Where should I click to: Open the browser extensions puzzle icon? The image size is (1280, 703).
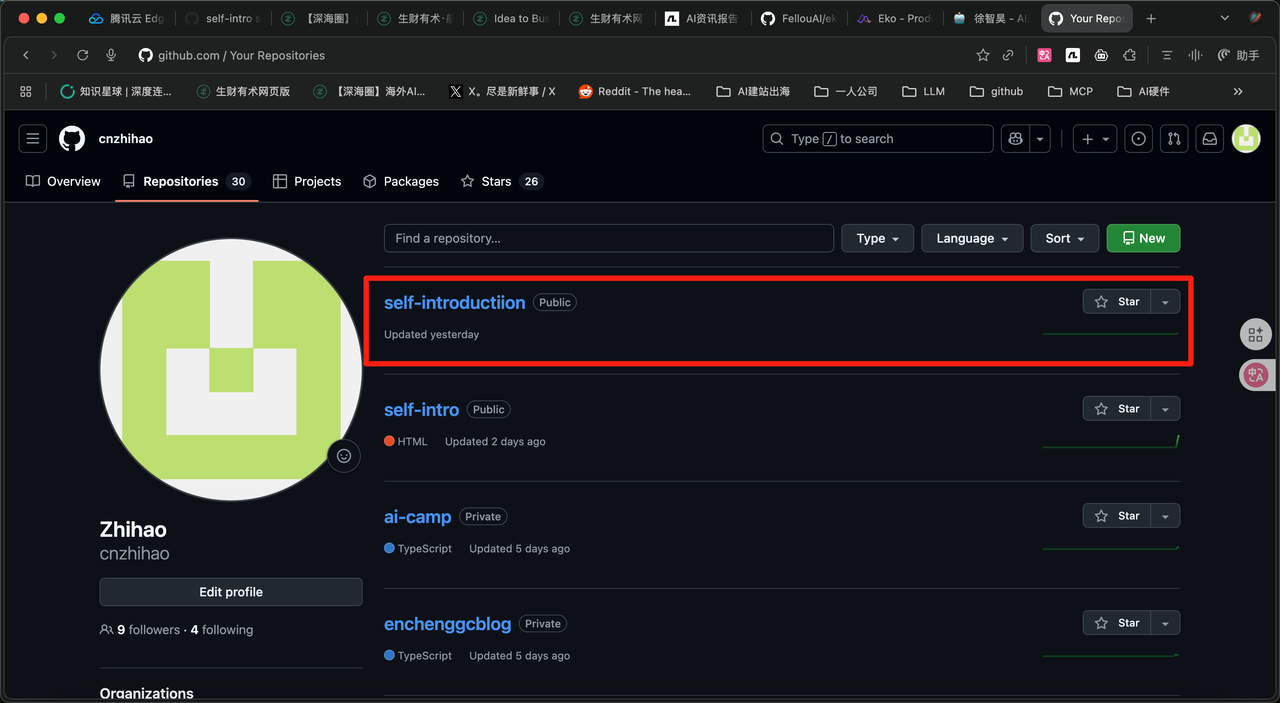click(x=1129, y=55)
